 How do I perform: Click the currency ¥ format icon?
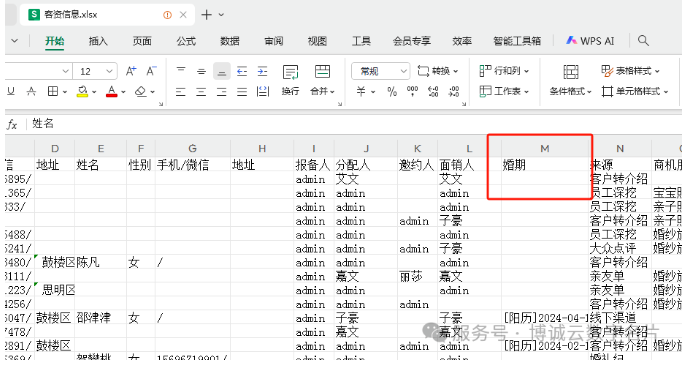pos(361,91)
